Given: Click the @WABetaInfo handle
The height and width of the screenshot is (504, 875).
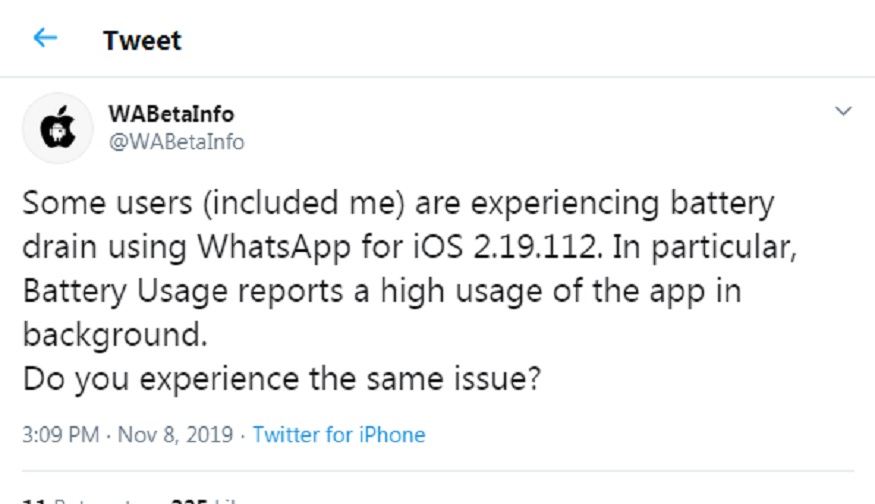Looking at the screenshot, I should click(x=176, y=142).
